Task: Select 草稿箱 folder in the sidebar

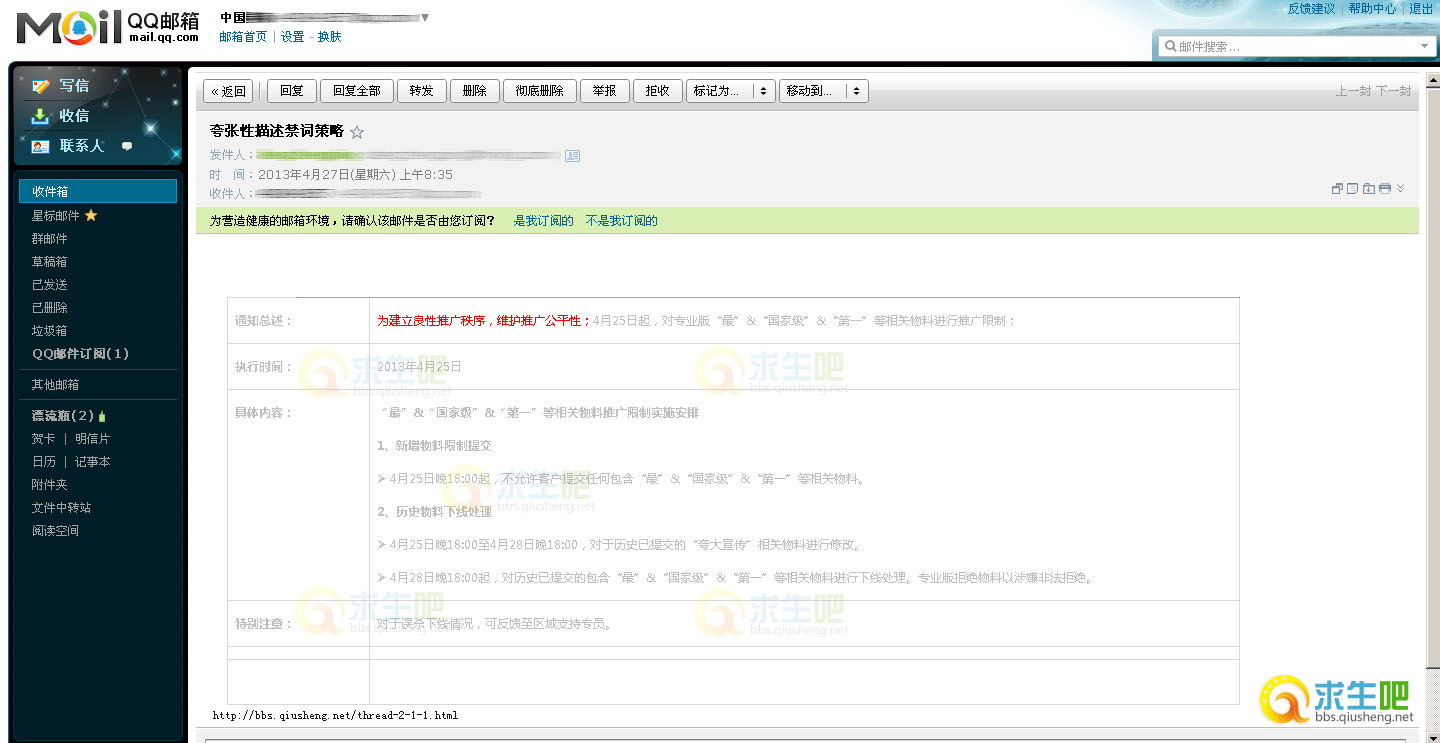Action: pos(50,262)
